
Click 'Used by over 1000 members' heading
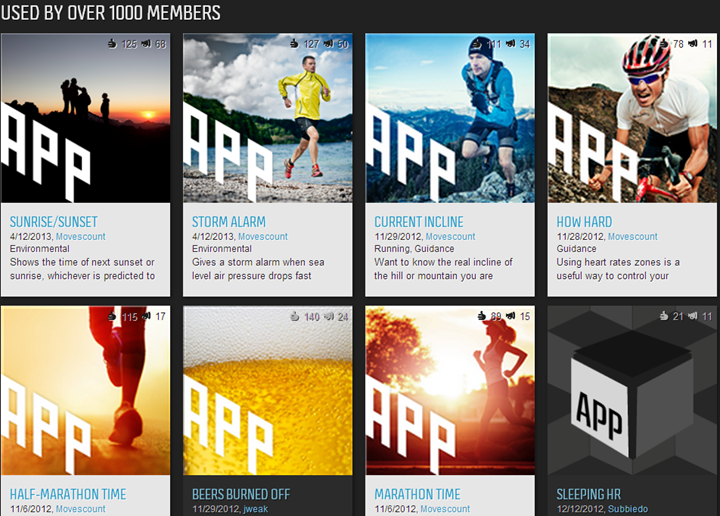click(111, 13)
